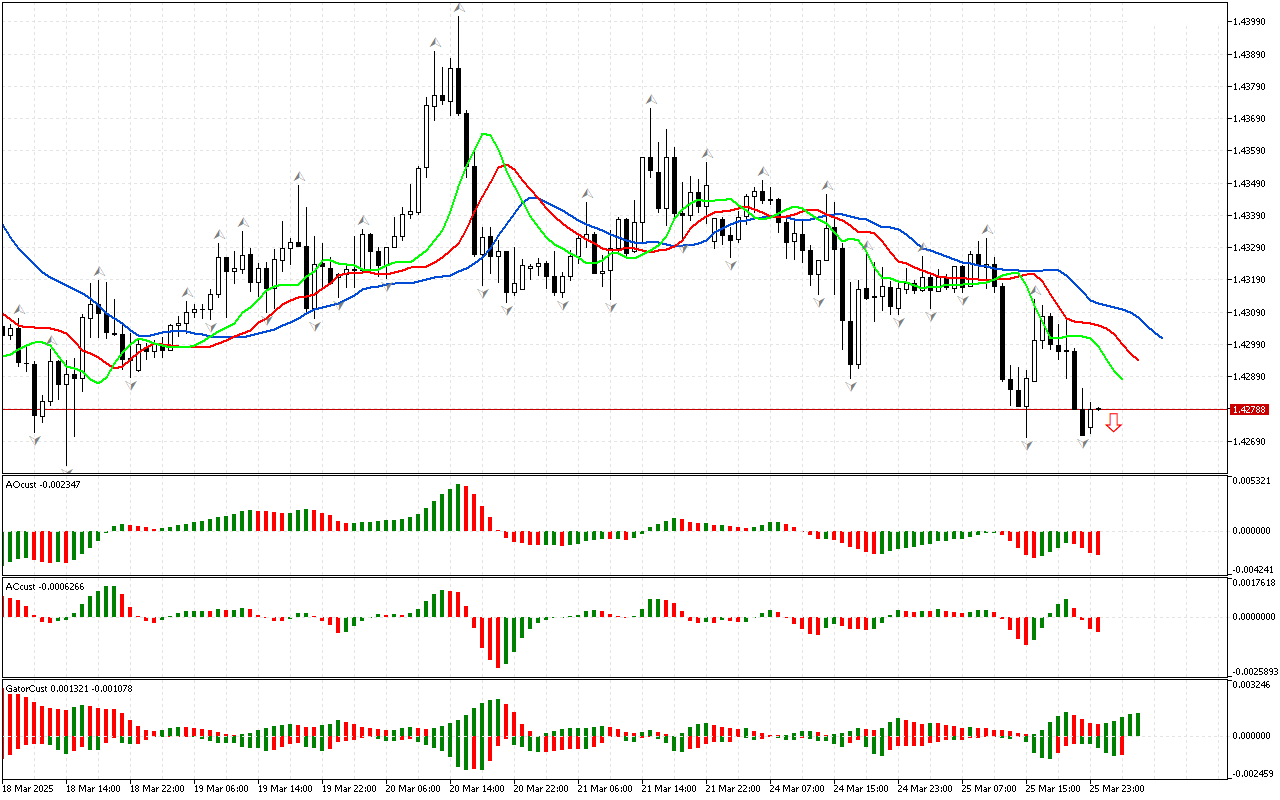Select the up fractal above the highest candle

click(458, 8)
